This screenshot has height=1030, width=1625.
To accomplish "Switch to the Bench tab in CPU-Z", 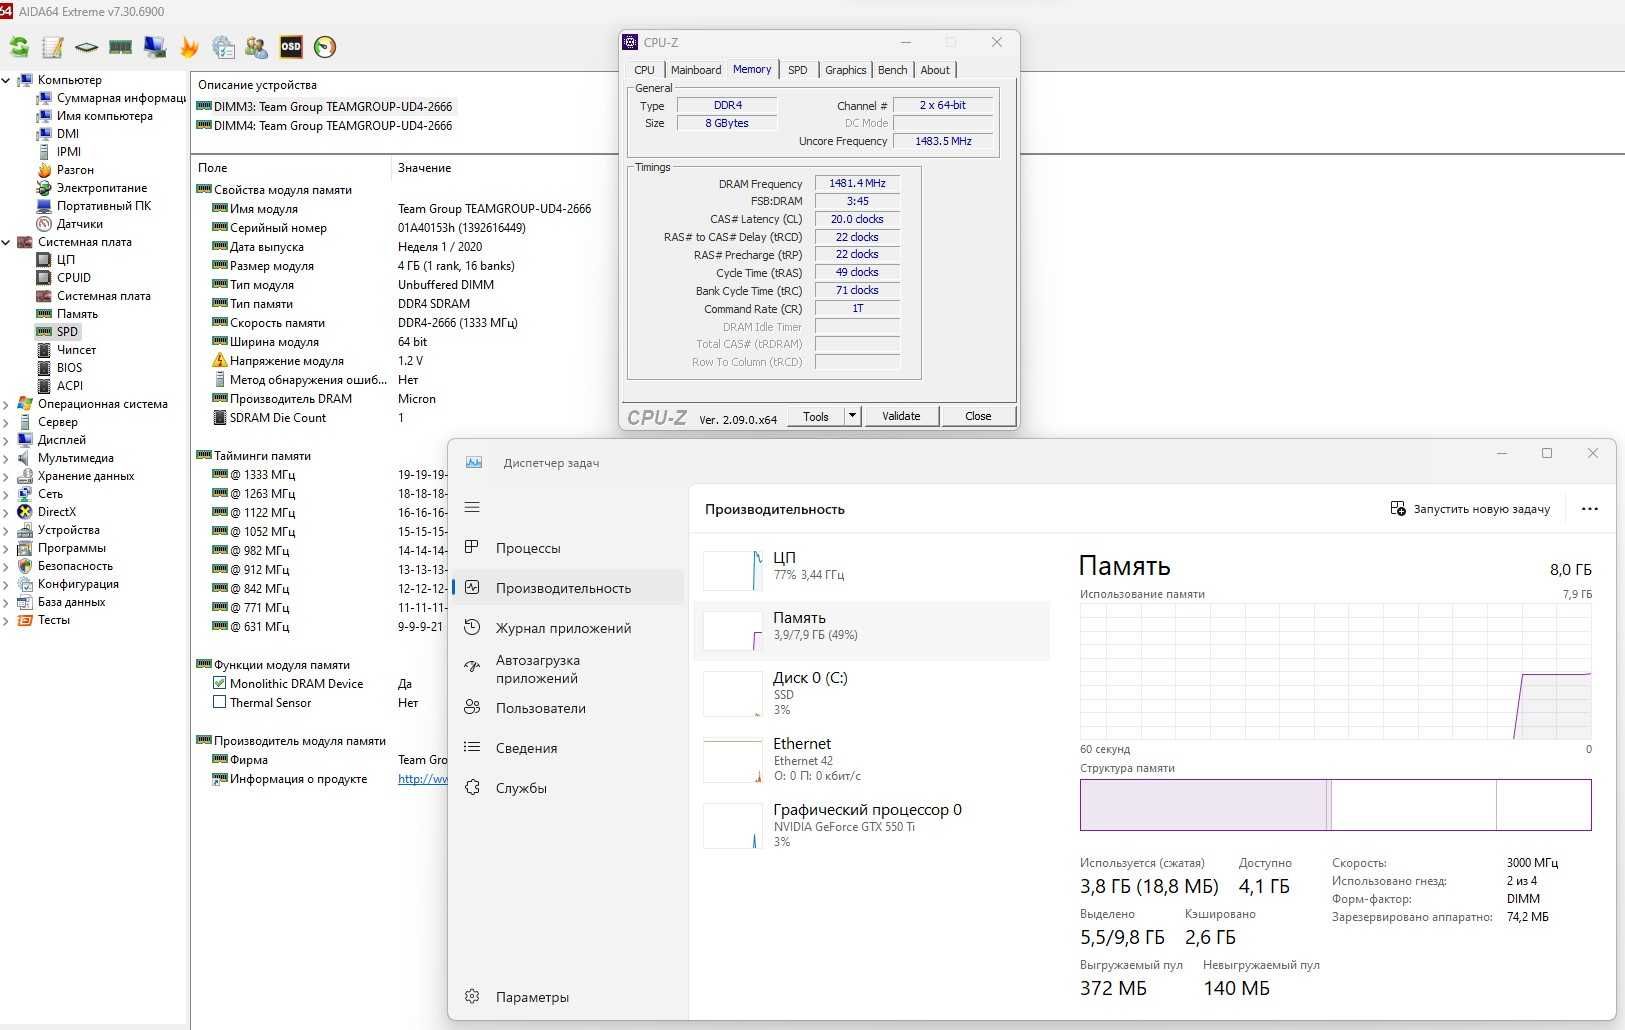I will [x=893, y=70].
